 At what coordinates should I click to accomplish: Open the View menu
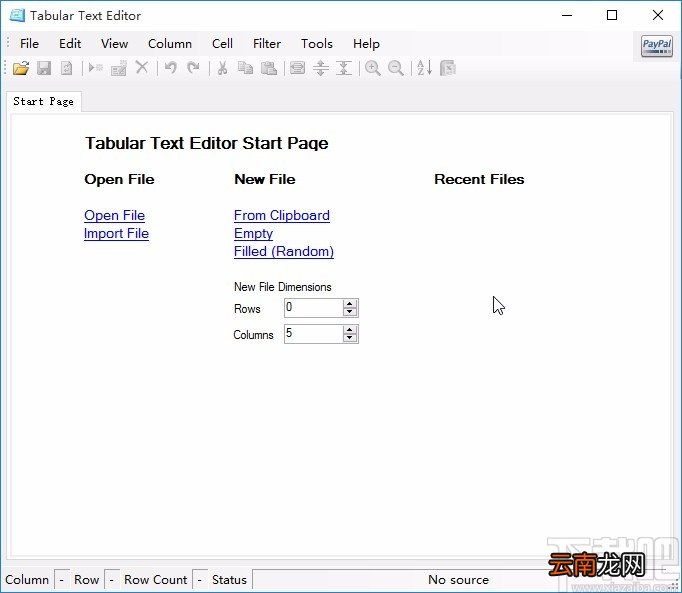click(114, 44)
